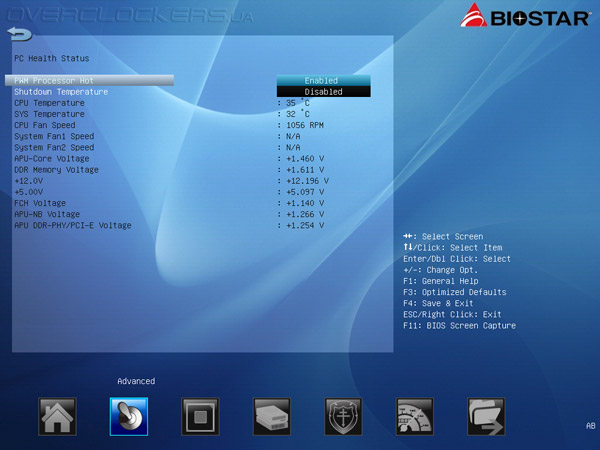Viewport: 600px width, 450px height.
Task: Open the Chipset chip icon
Action: pyautogui.click(x=200, y=416)
